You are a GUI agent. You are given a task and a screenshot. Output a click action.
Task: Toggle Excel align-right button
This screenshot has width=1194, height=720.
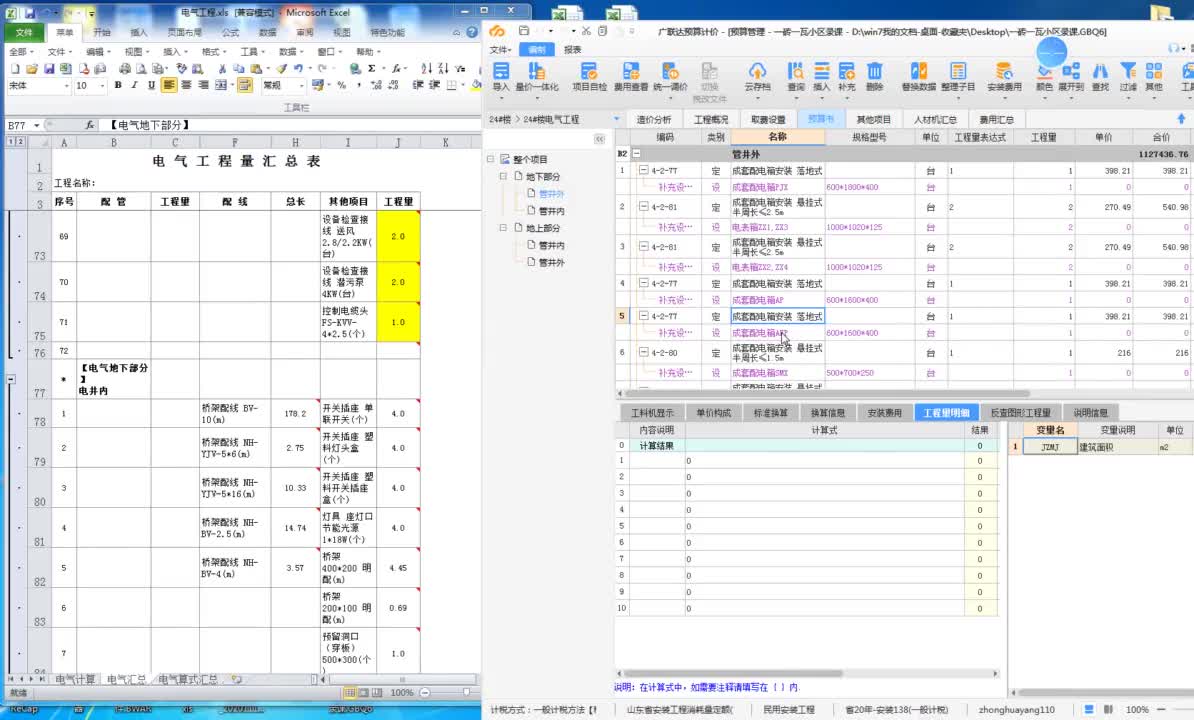pos(203,85)
